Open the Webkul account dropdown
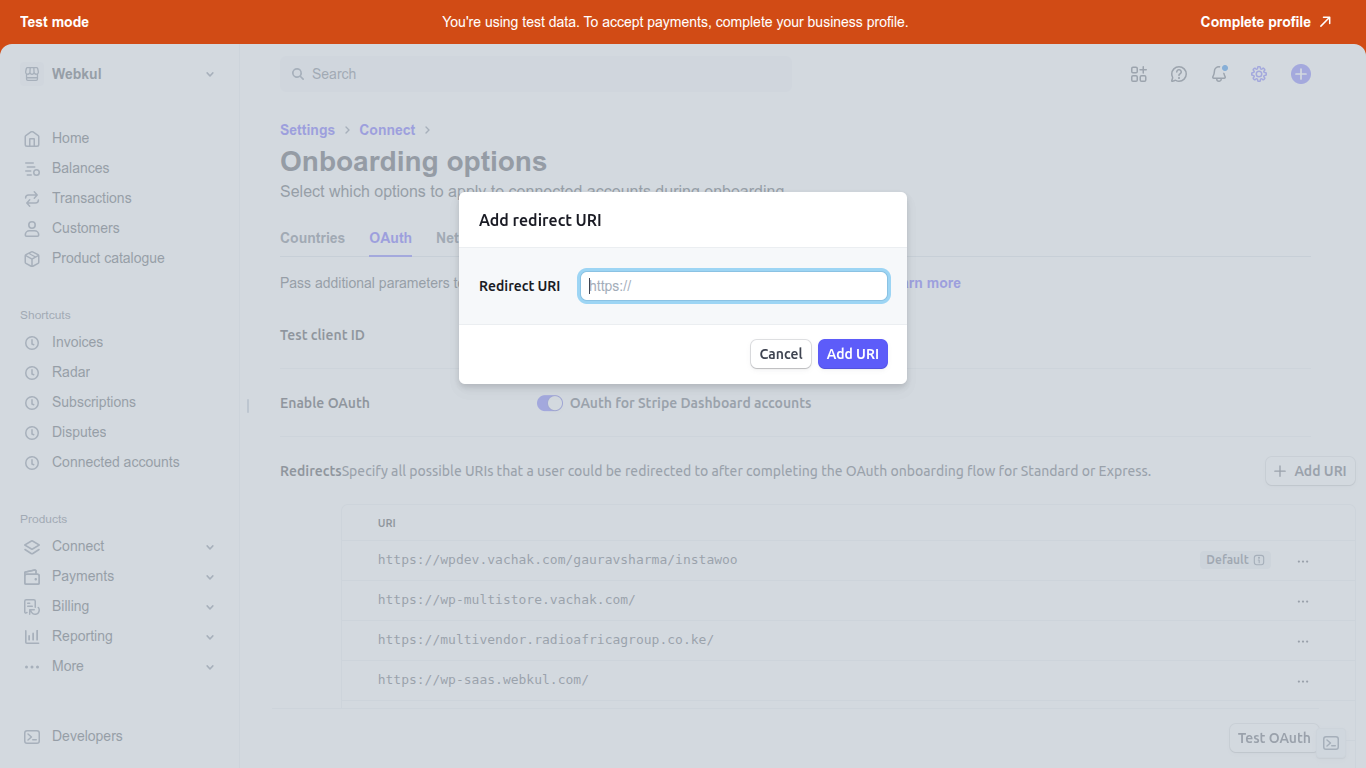This screenshot has width=1366, height=768. click(119, 74)
